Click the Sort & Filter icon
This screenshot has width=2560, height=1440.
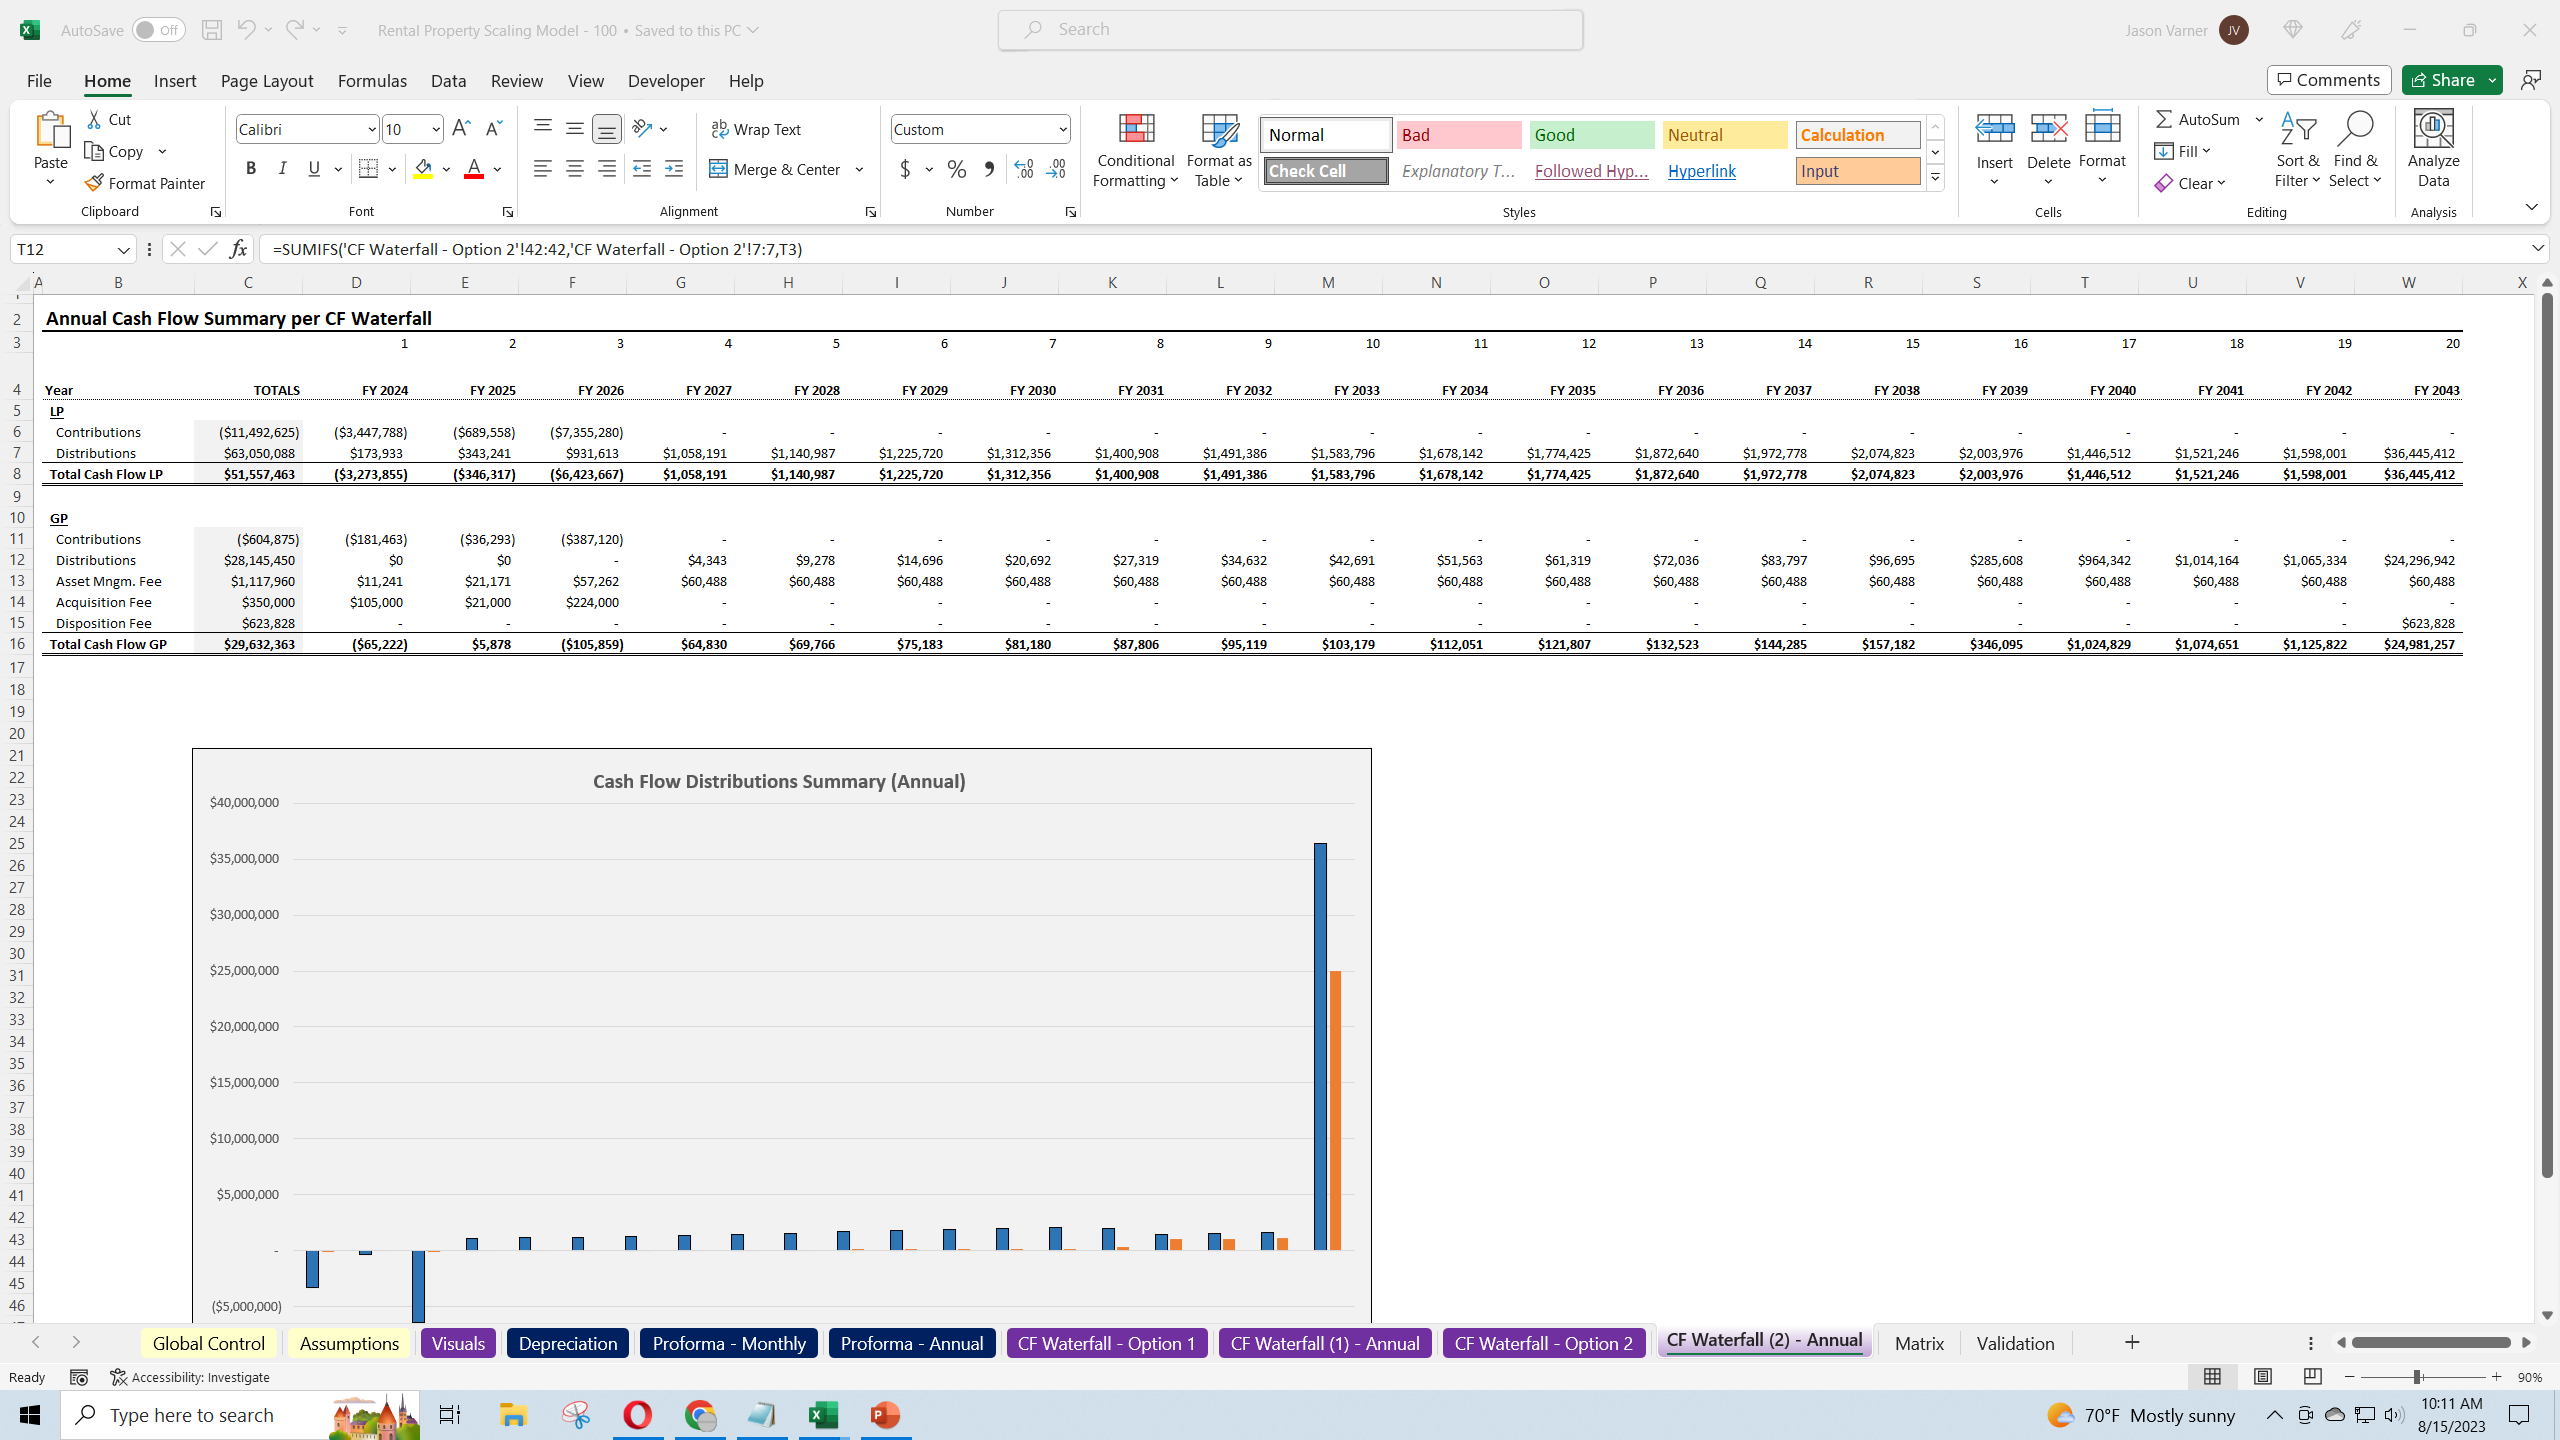(x=2298, y=130)
